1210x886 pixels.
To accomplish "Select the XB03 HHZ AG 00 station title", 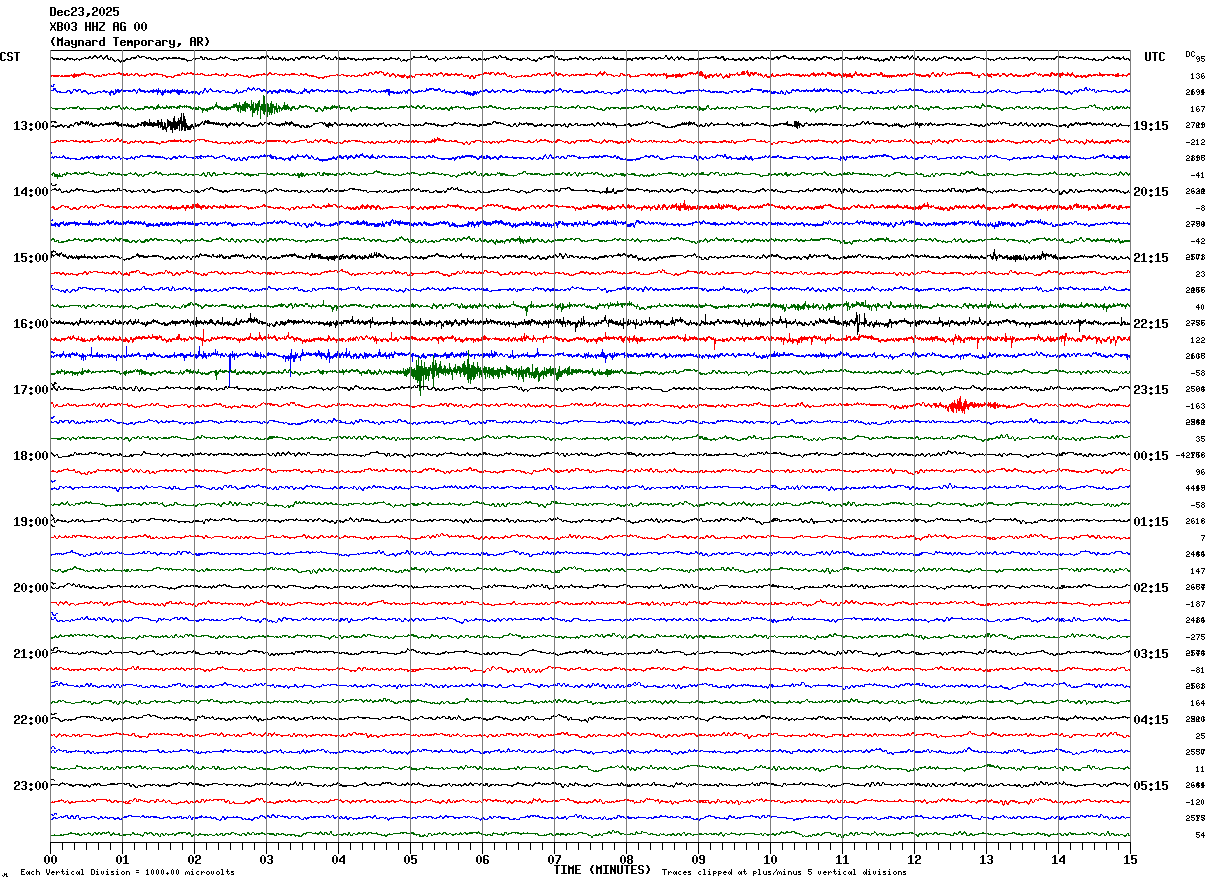I will coord(98,27).
